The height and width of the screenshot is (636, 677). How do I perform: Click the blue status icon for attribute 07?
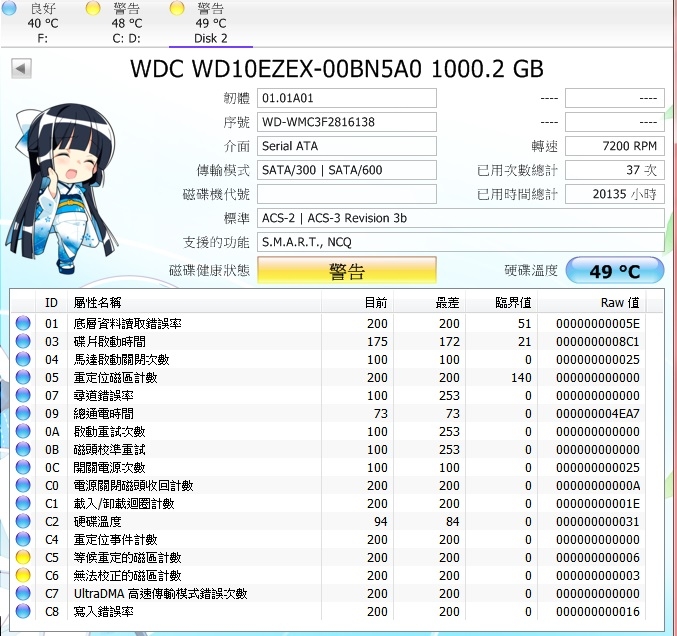coord(23,395)
